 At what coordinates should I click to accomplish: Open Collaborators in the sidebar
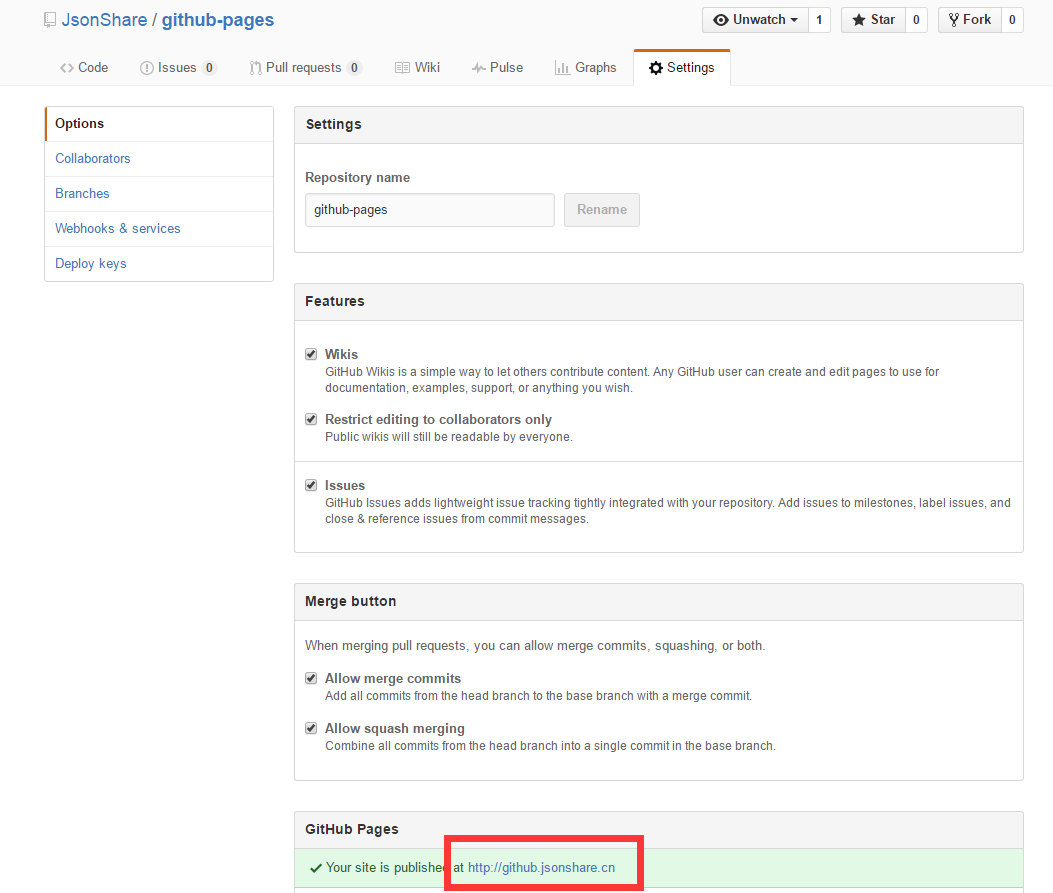159,158
